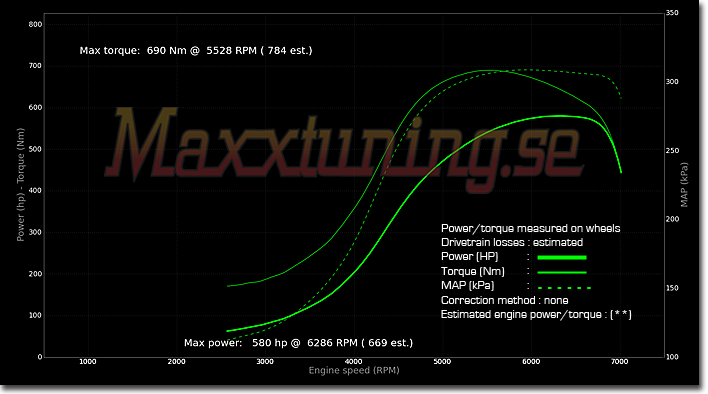Click 'Drivetrain losses : estimated' text

(x=512, y=242)
